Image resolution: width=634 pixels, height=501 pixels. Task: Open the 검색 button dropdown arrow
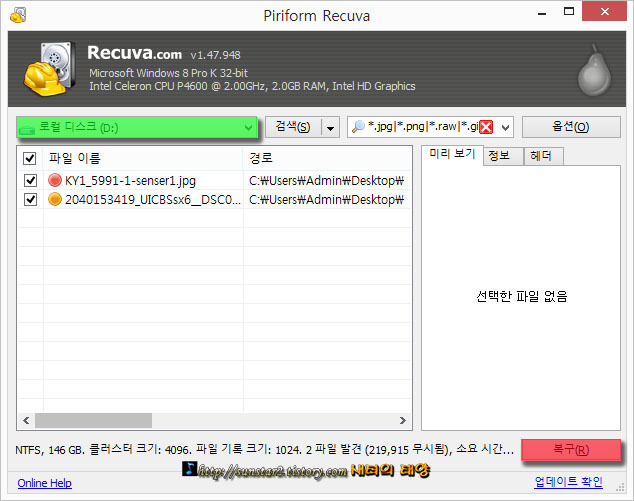click(x=330, y=128)
